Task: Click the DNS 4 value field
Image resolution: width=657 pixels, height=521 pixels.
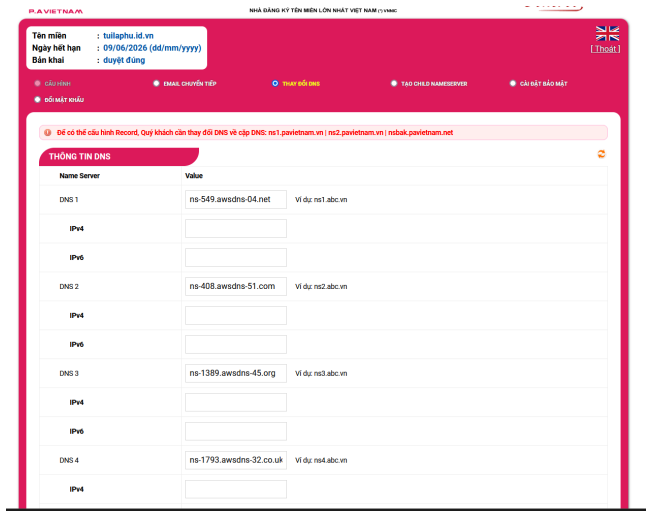Action: point(236,460)
